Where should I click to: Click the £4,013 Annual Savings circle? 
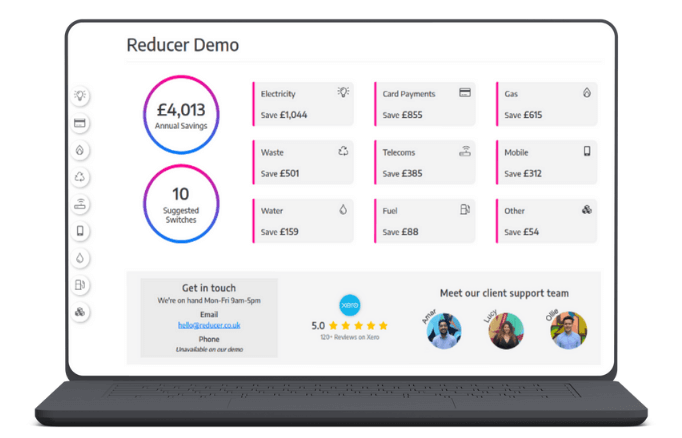tap(181, 115)
